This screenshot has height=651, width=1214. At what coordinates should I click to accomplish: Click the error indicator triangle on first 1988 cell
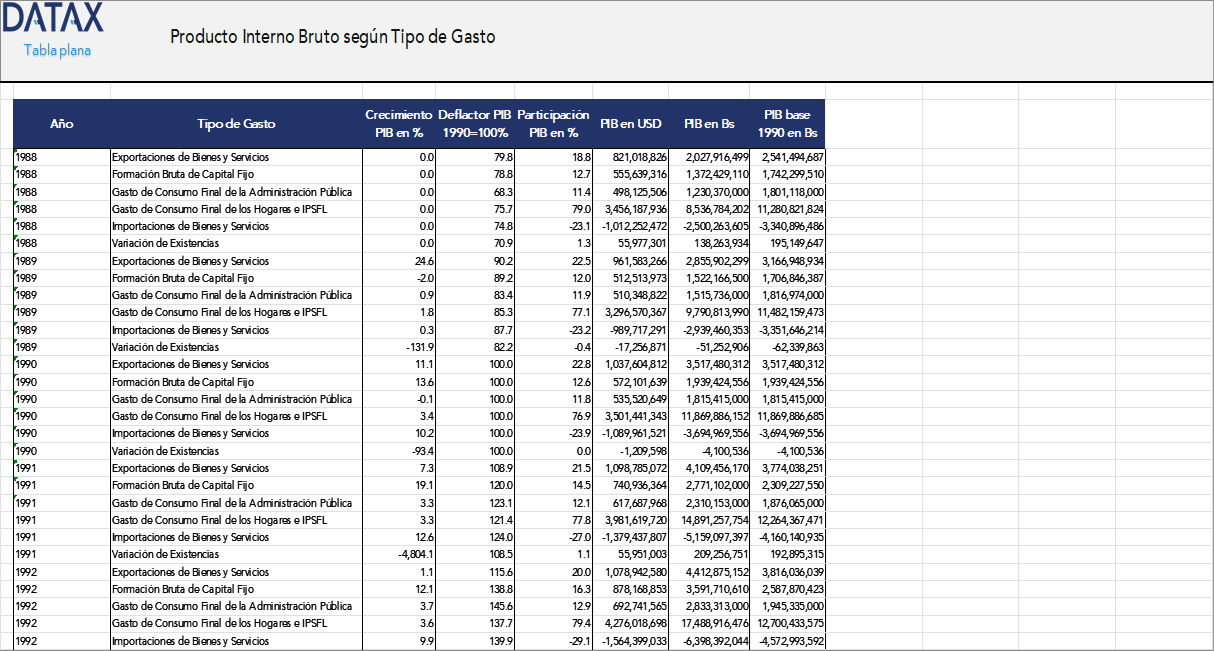tap(16, 152)
